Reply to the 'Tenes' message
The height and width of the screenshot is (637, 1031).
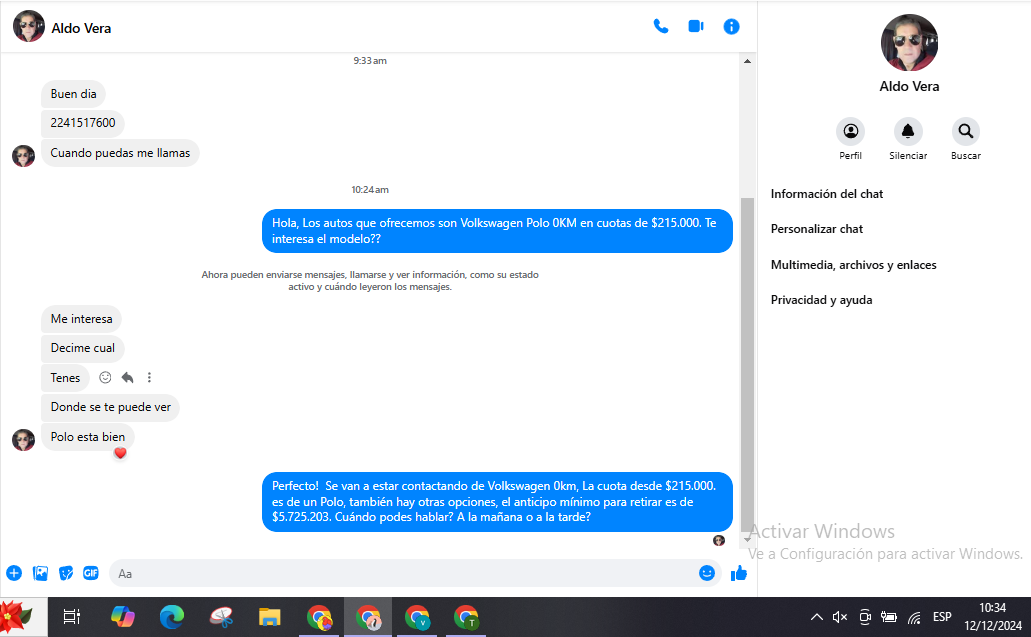[x=128, y=377]
